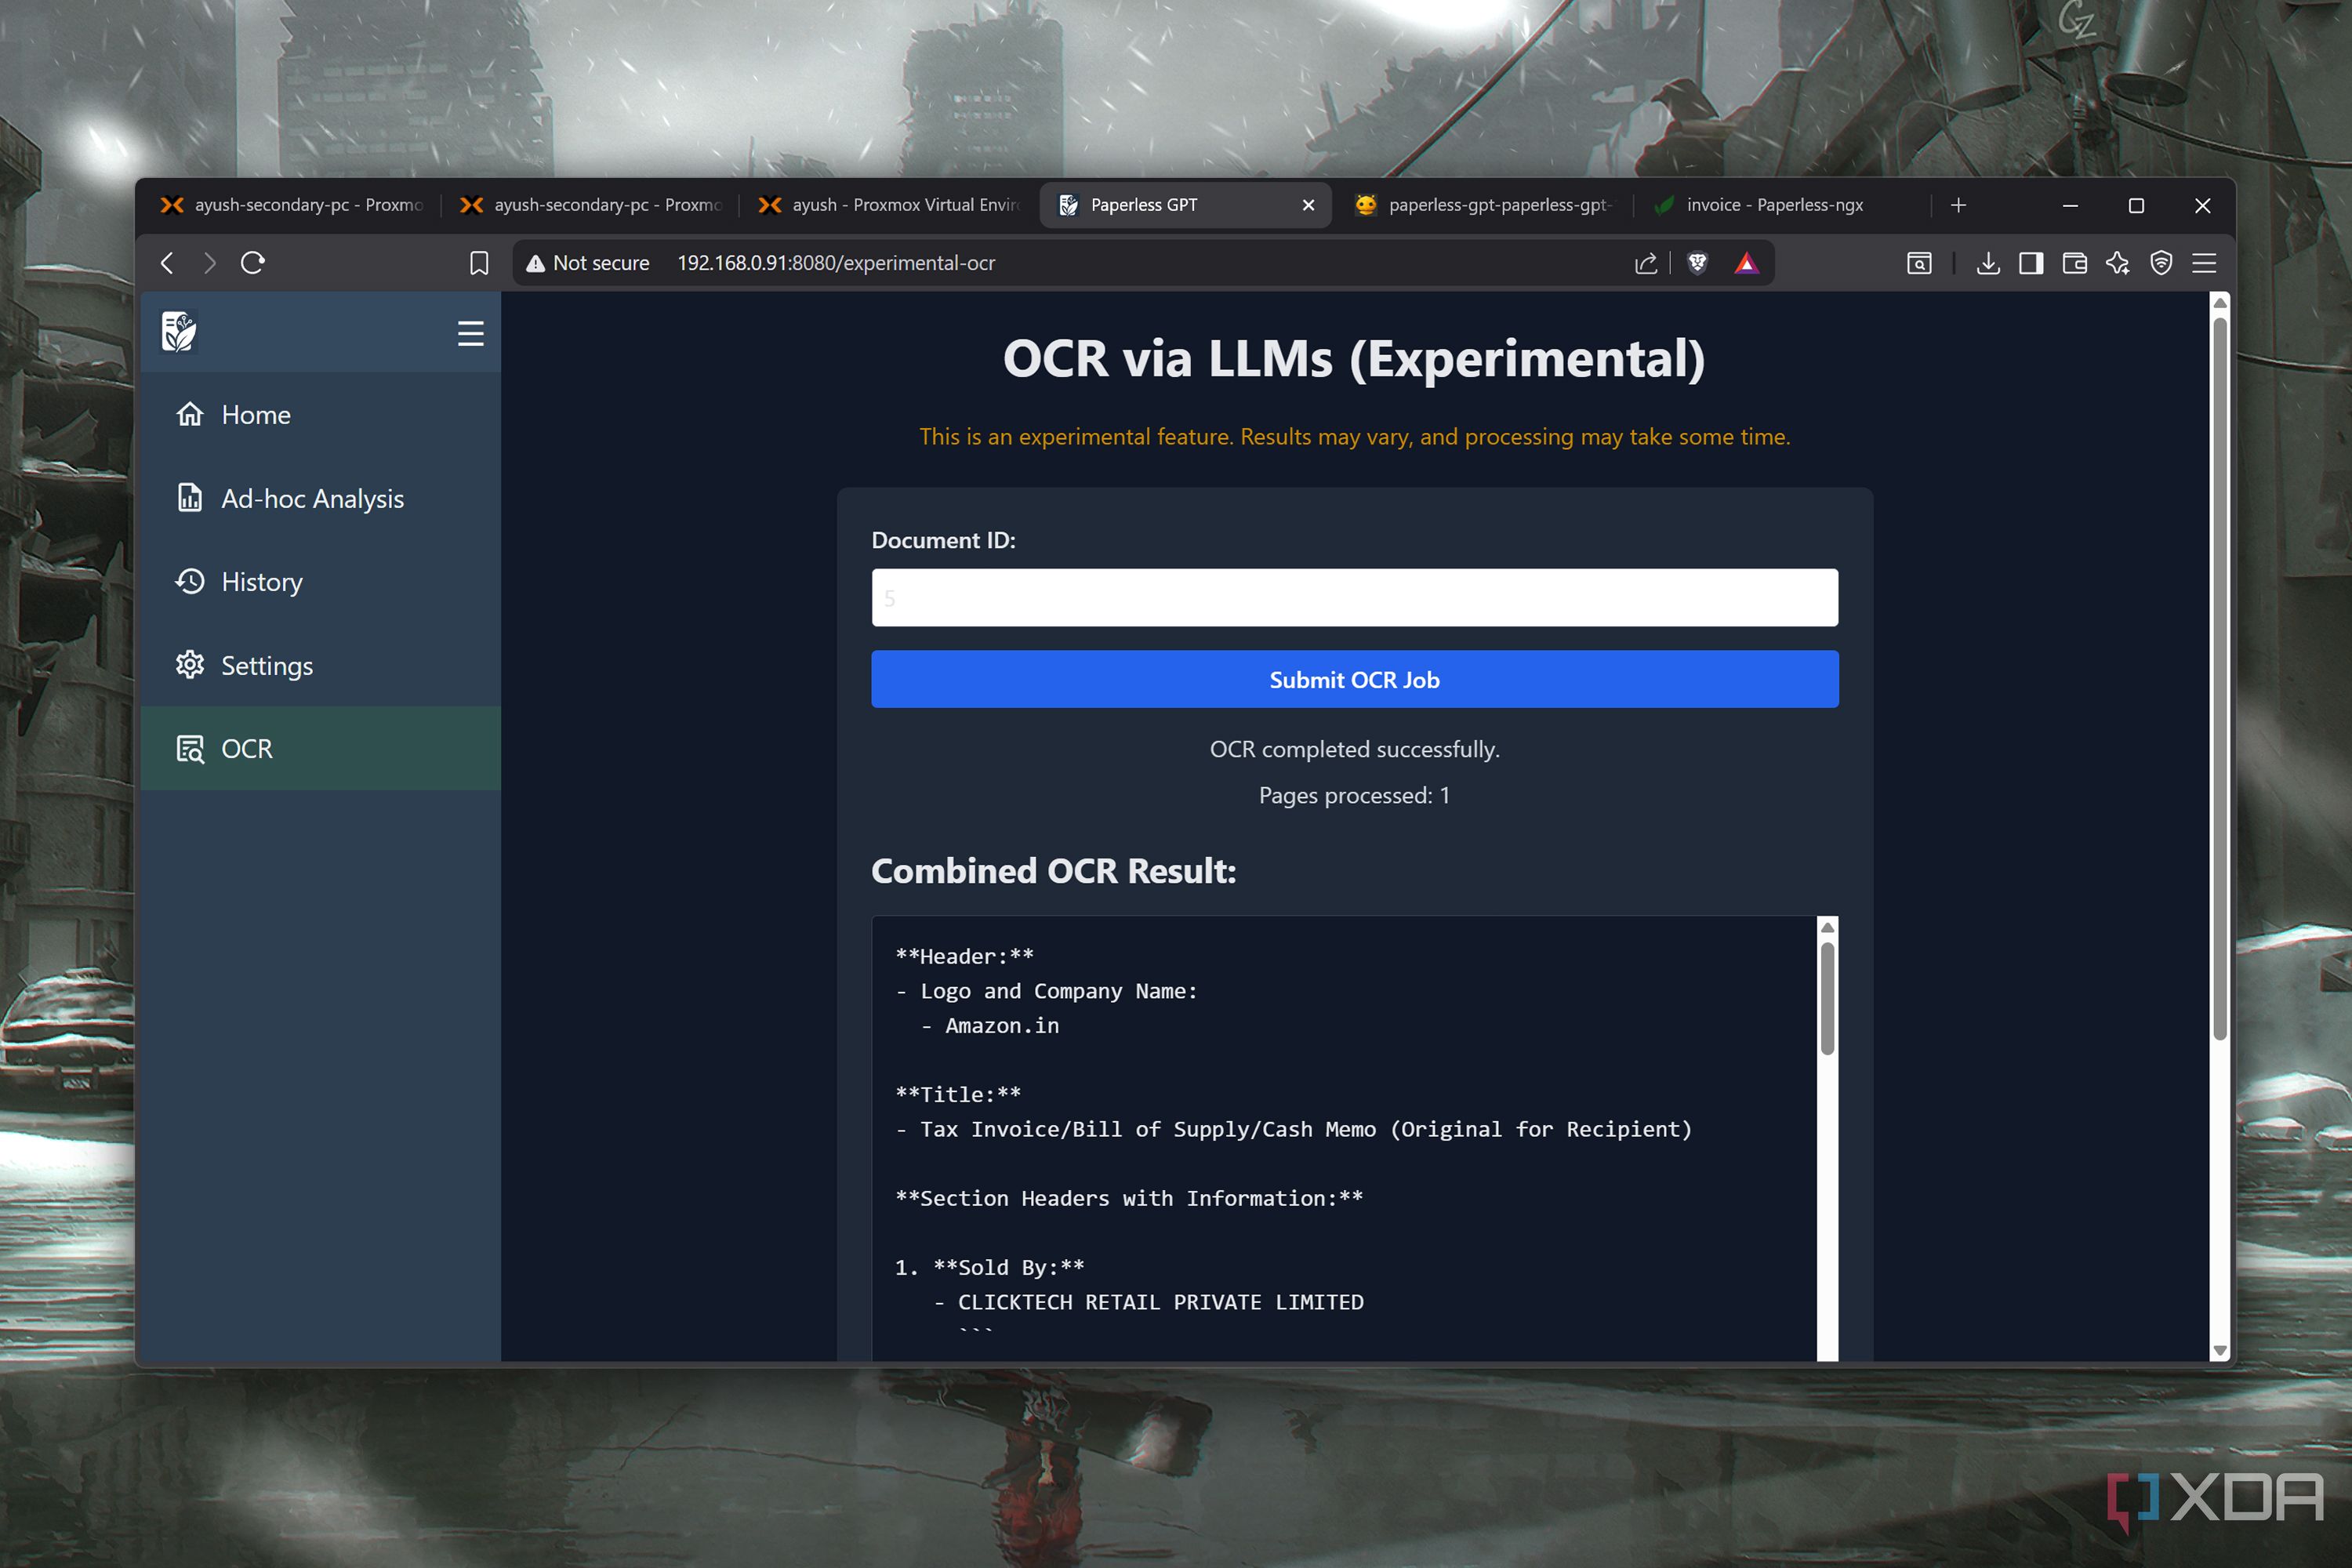Image resolution: width=2352 pixels, height=1568 pixels.
Task: Click the "CLICKTECH RETAIL PRIVATE LIMITED" line
Action: point(1160,1302)
